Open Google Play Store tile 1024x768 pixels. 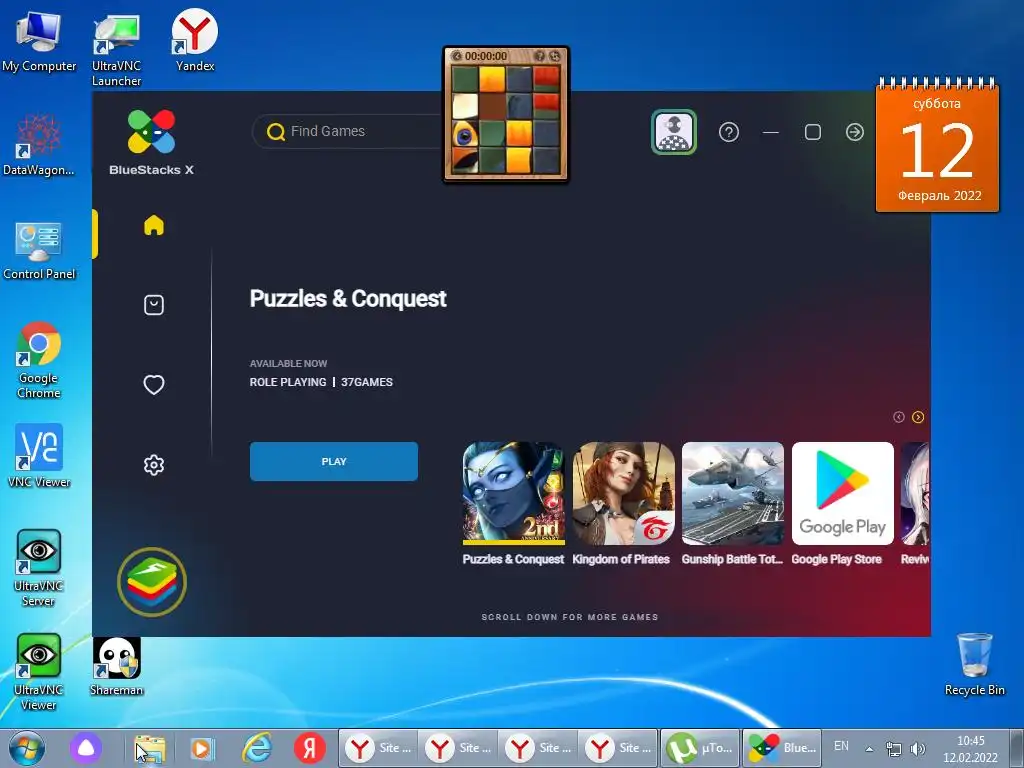842,494
